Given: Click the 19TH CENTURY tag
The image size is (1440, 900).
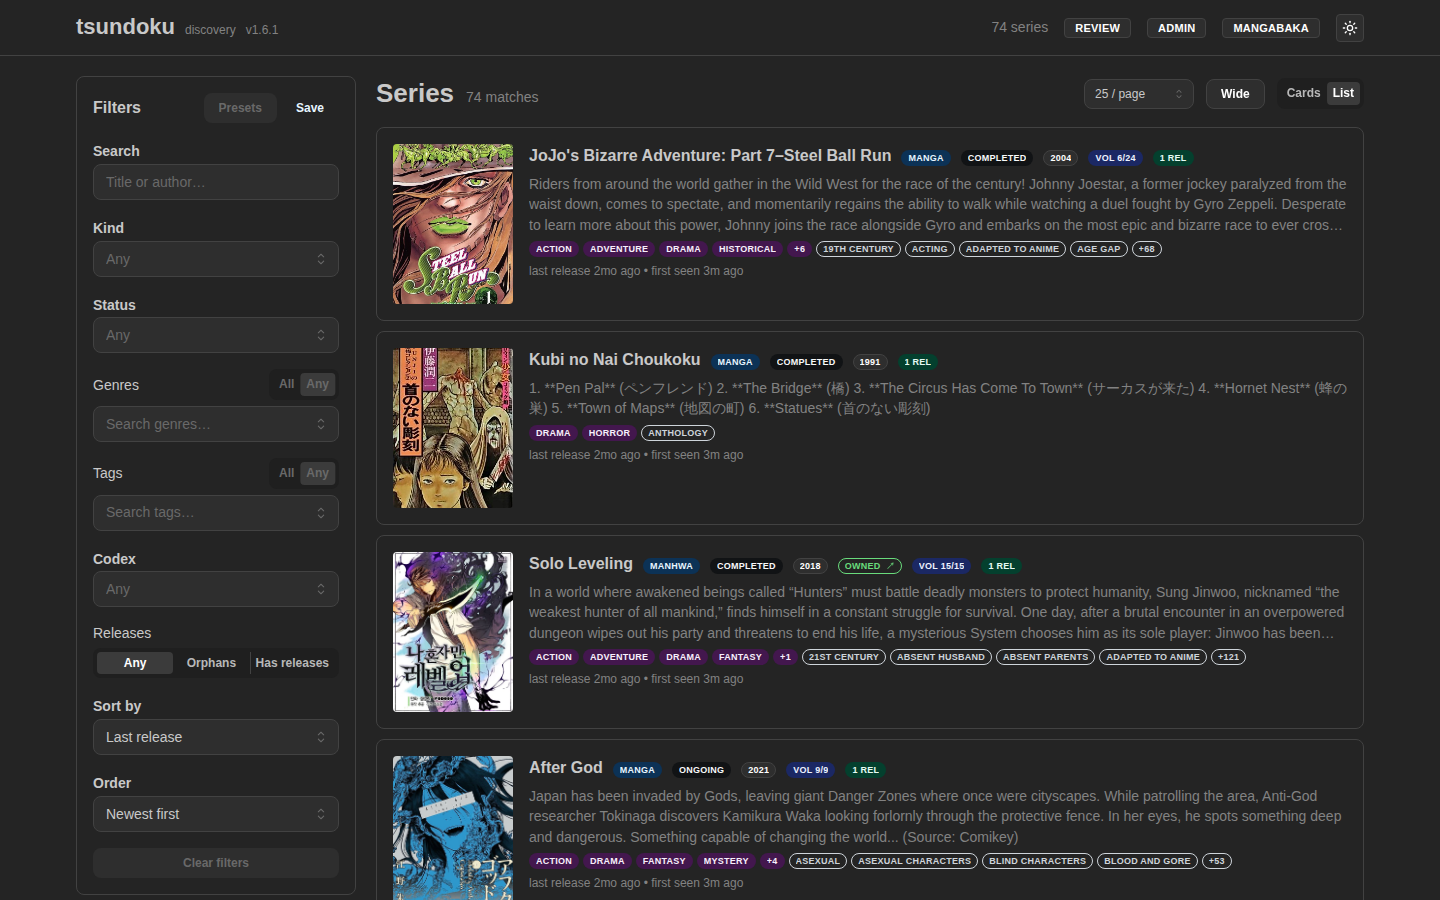Looking at the screenshot, I should (858, 249).
